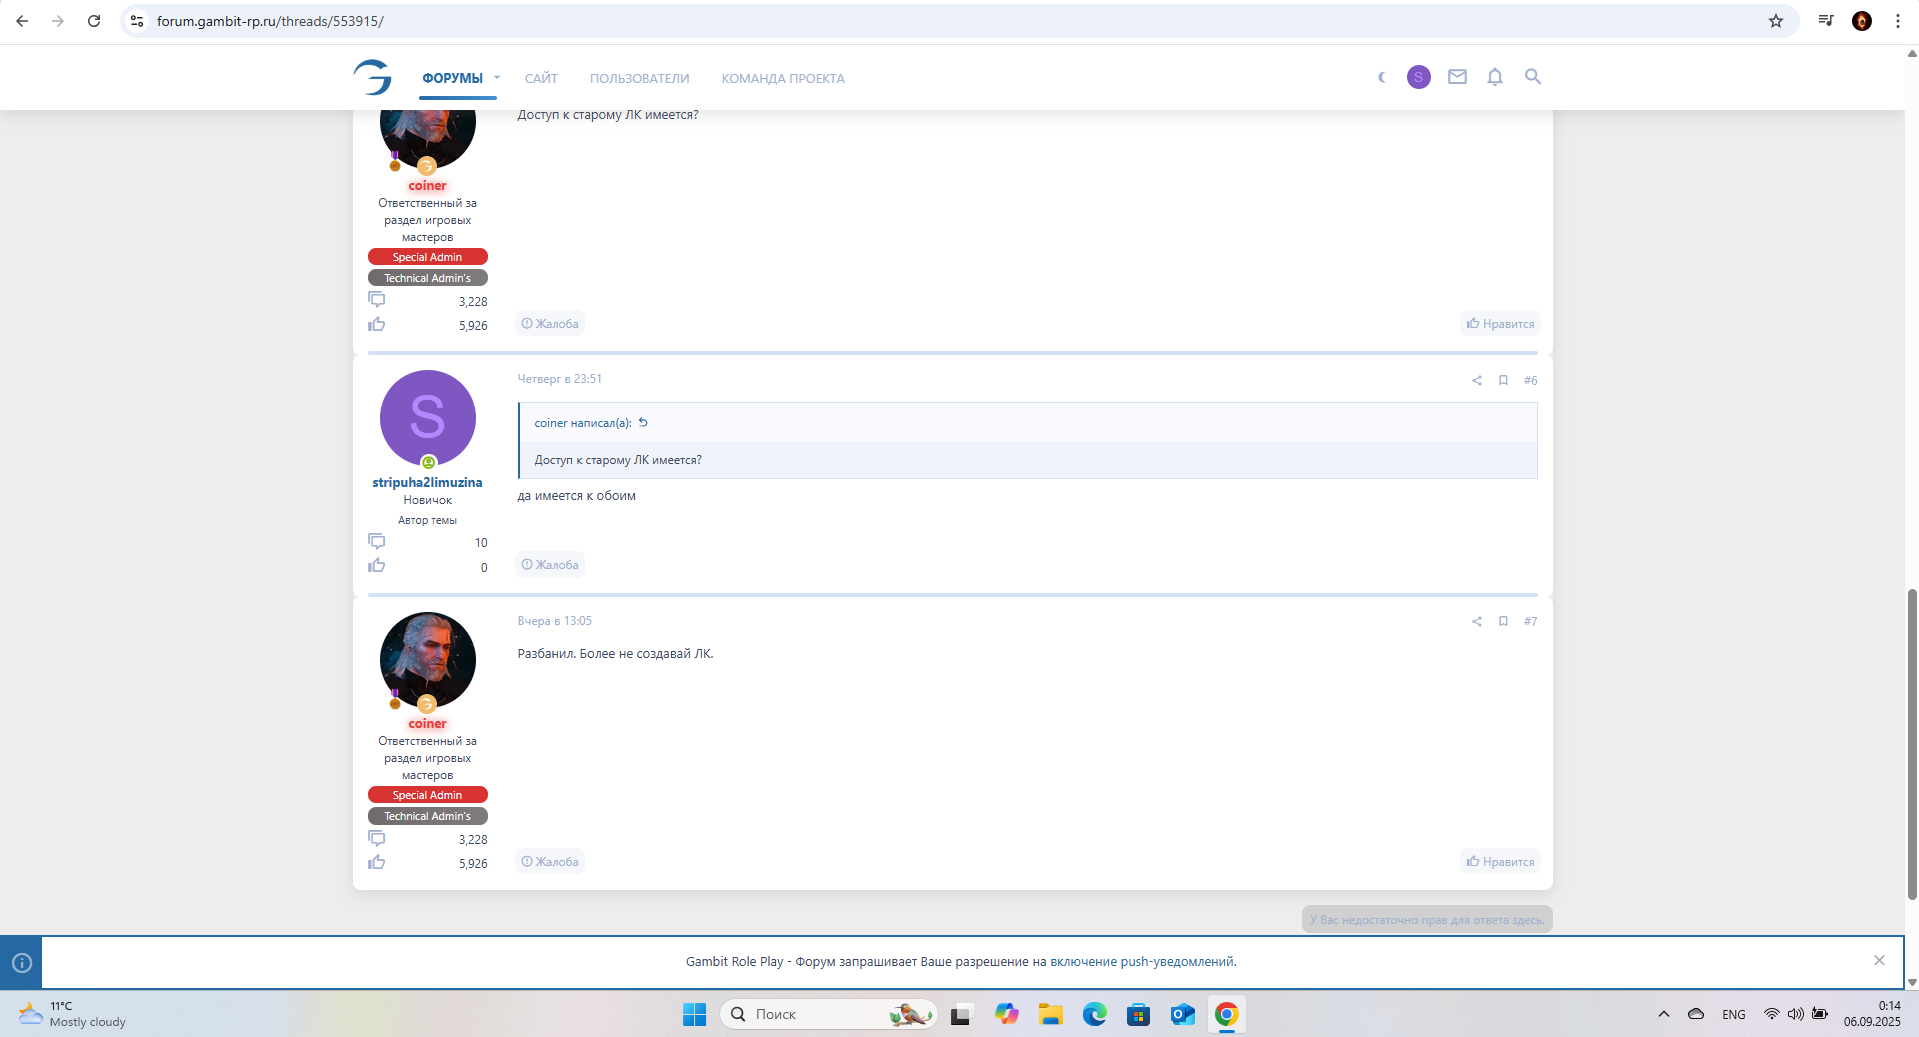Expand the quoted coiner message link arrow
1919x1037 pixels.
click(x=643, y=422)
